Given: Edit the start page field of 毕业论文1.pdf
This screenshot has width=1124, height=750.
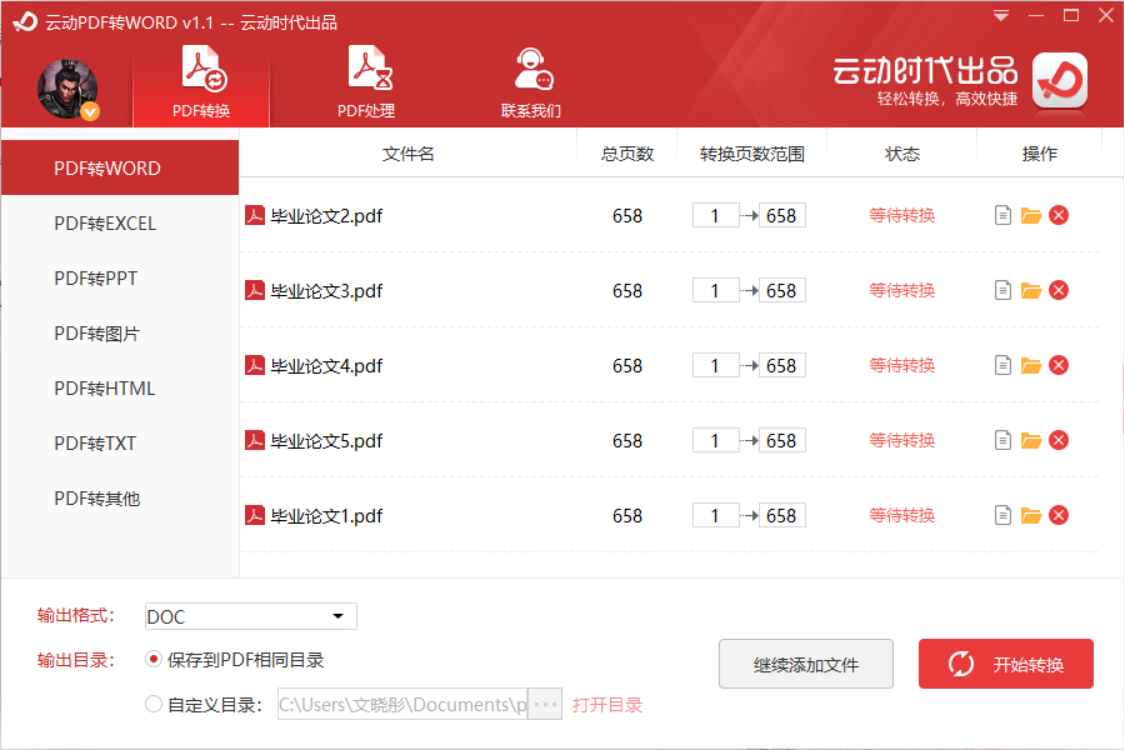Looking at the screenshot, I should (715, 514).
